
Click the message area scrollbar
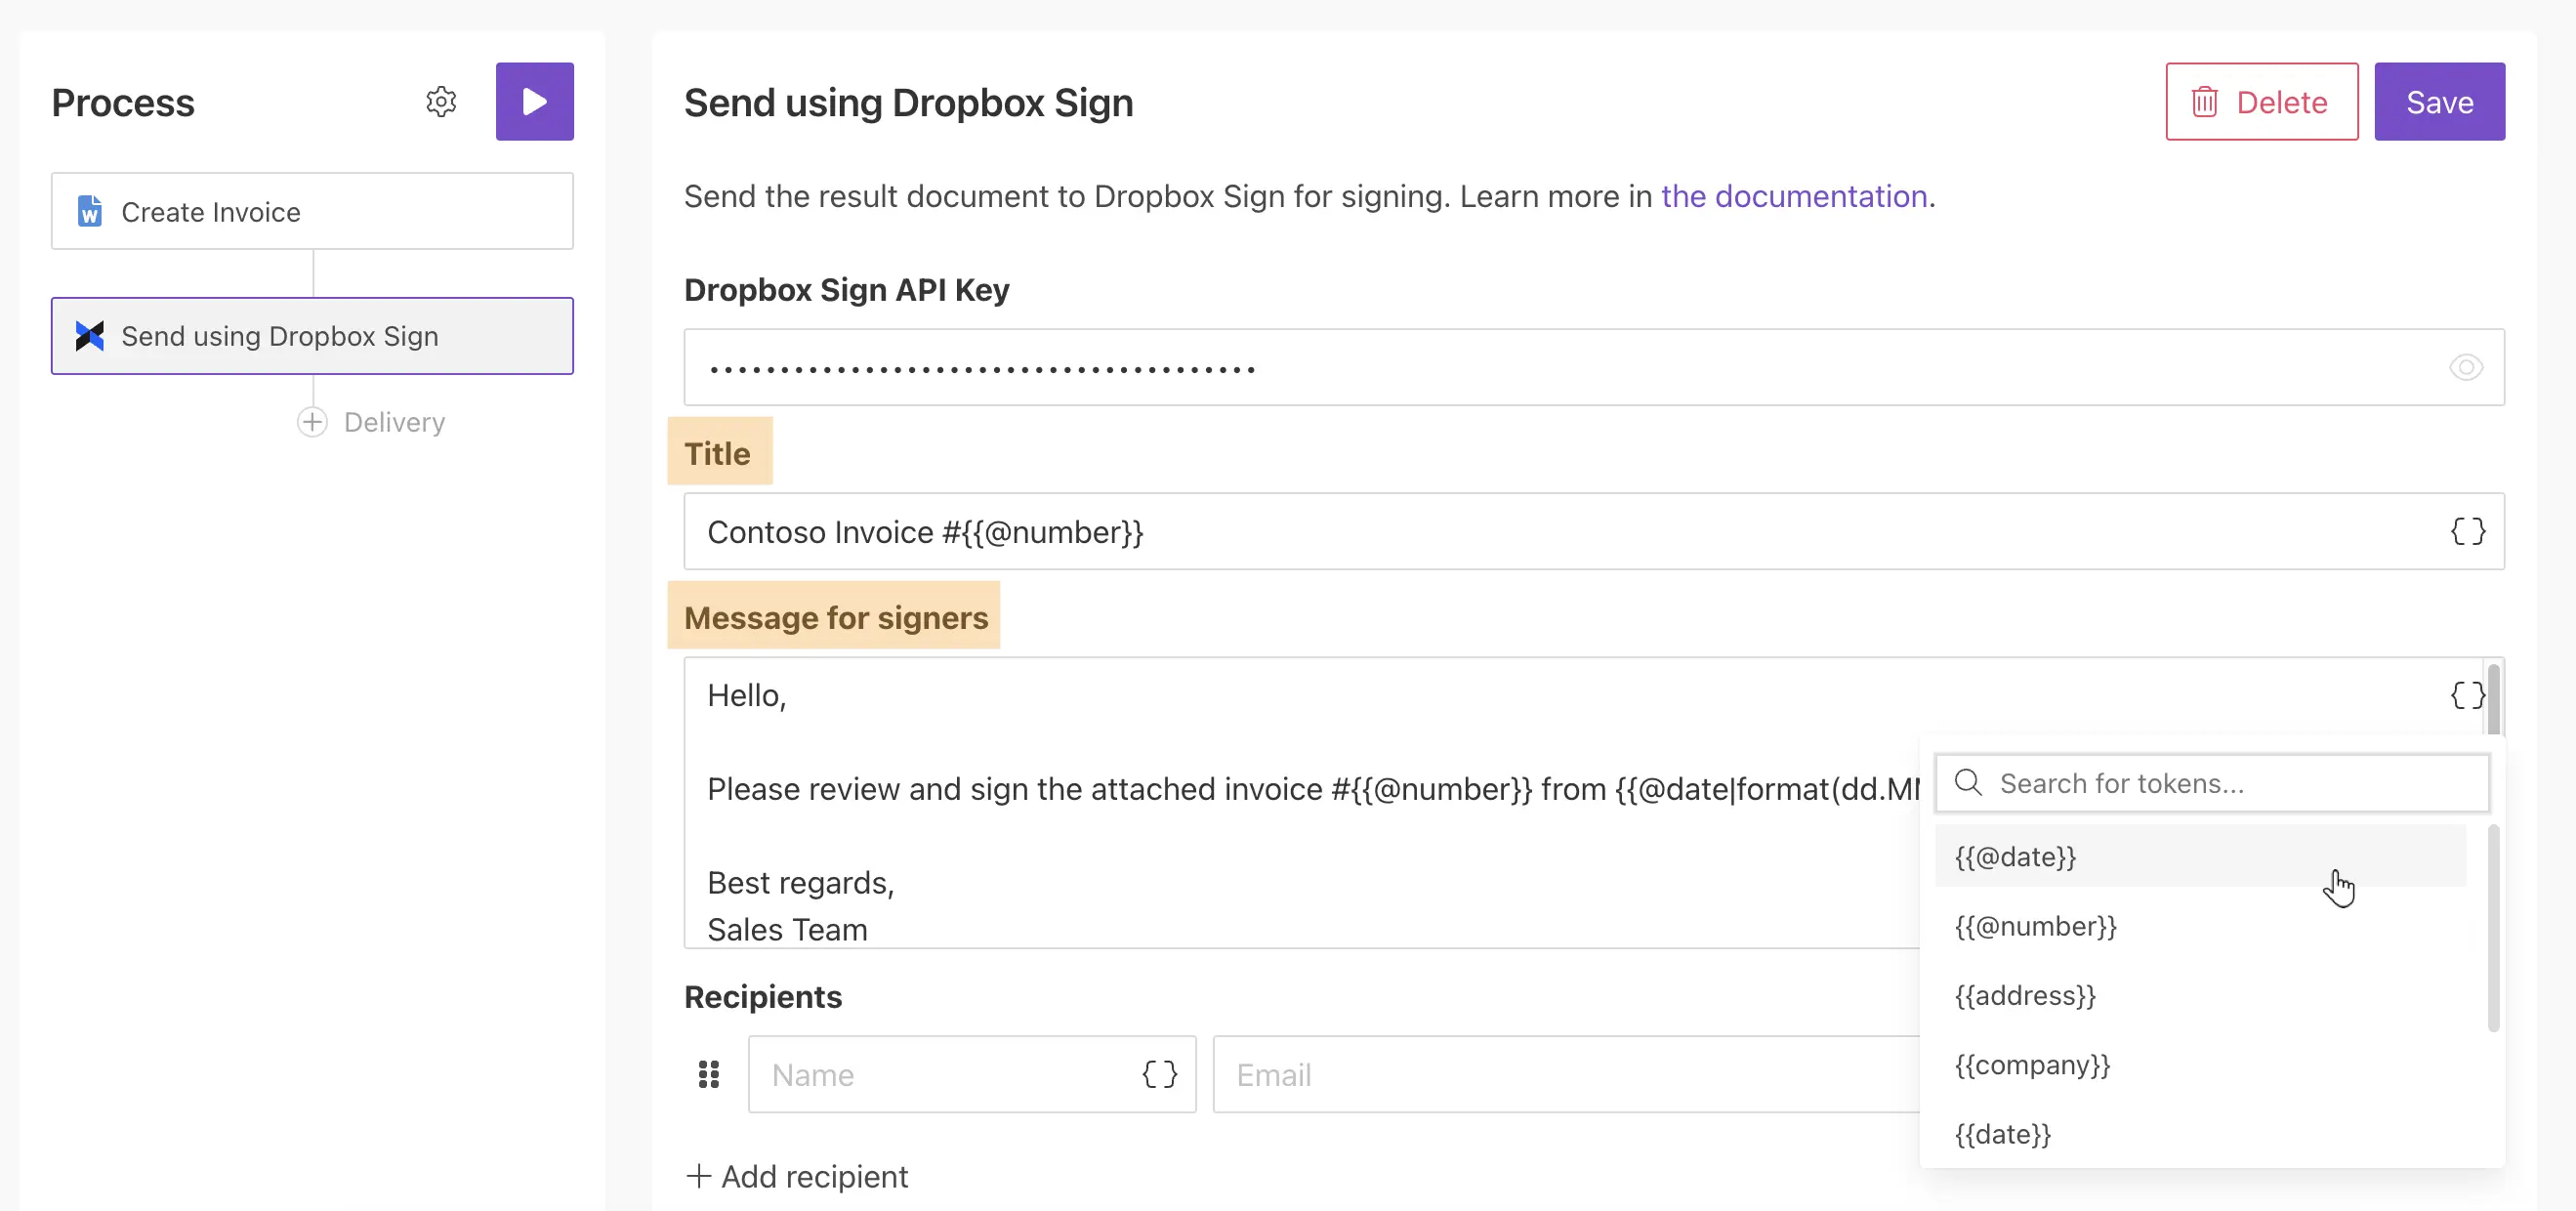pos(2494,700)
